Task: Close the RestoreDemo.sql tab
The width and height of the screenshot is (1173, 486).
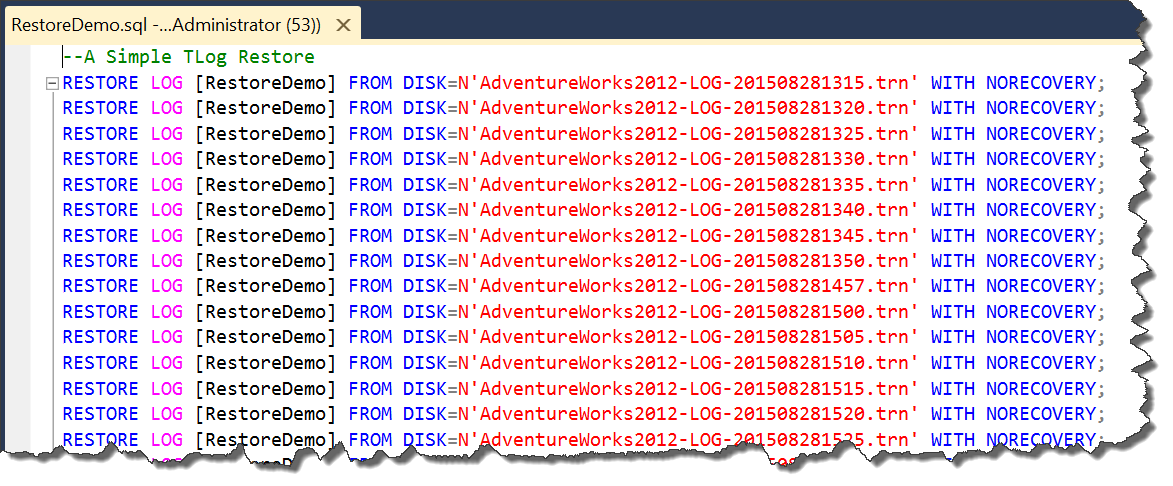Action: point(343,25)
